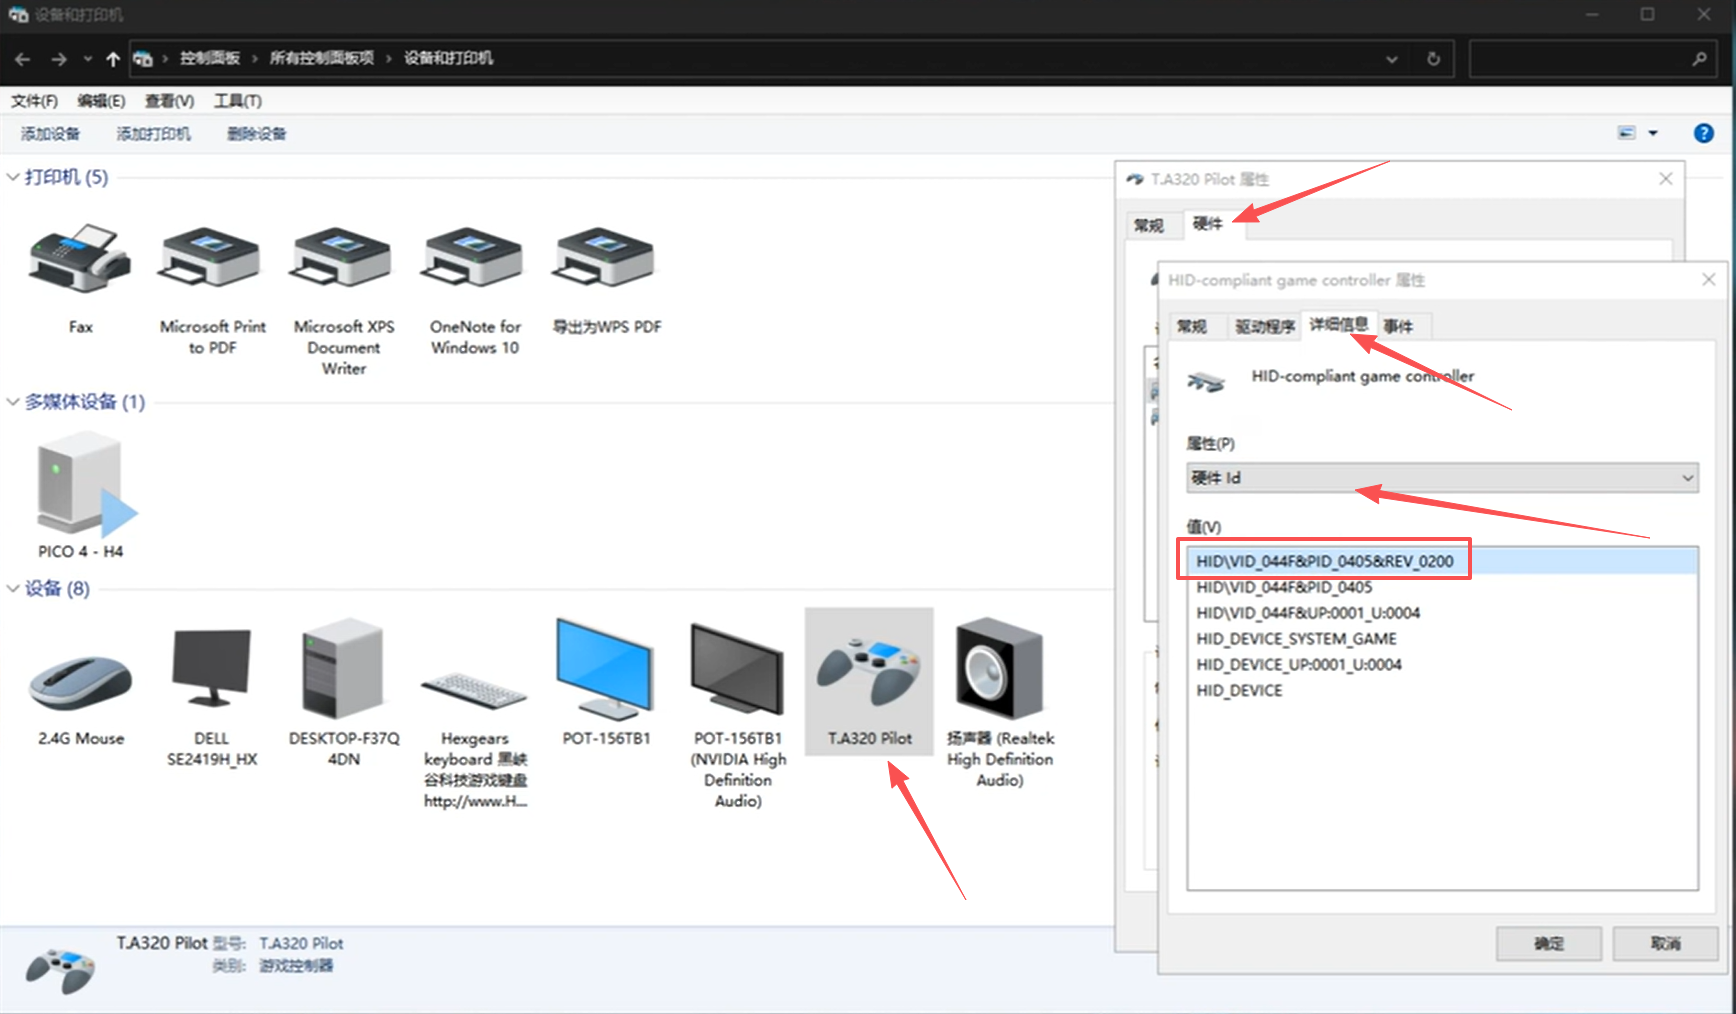This screenshot has height=1014, width=1736.
Task: Select the Fax printer icon
Action: (x=80, y=262)
